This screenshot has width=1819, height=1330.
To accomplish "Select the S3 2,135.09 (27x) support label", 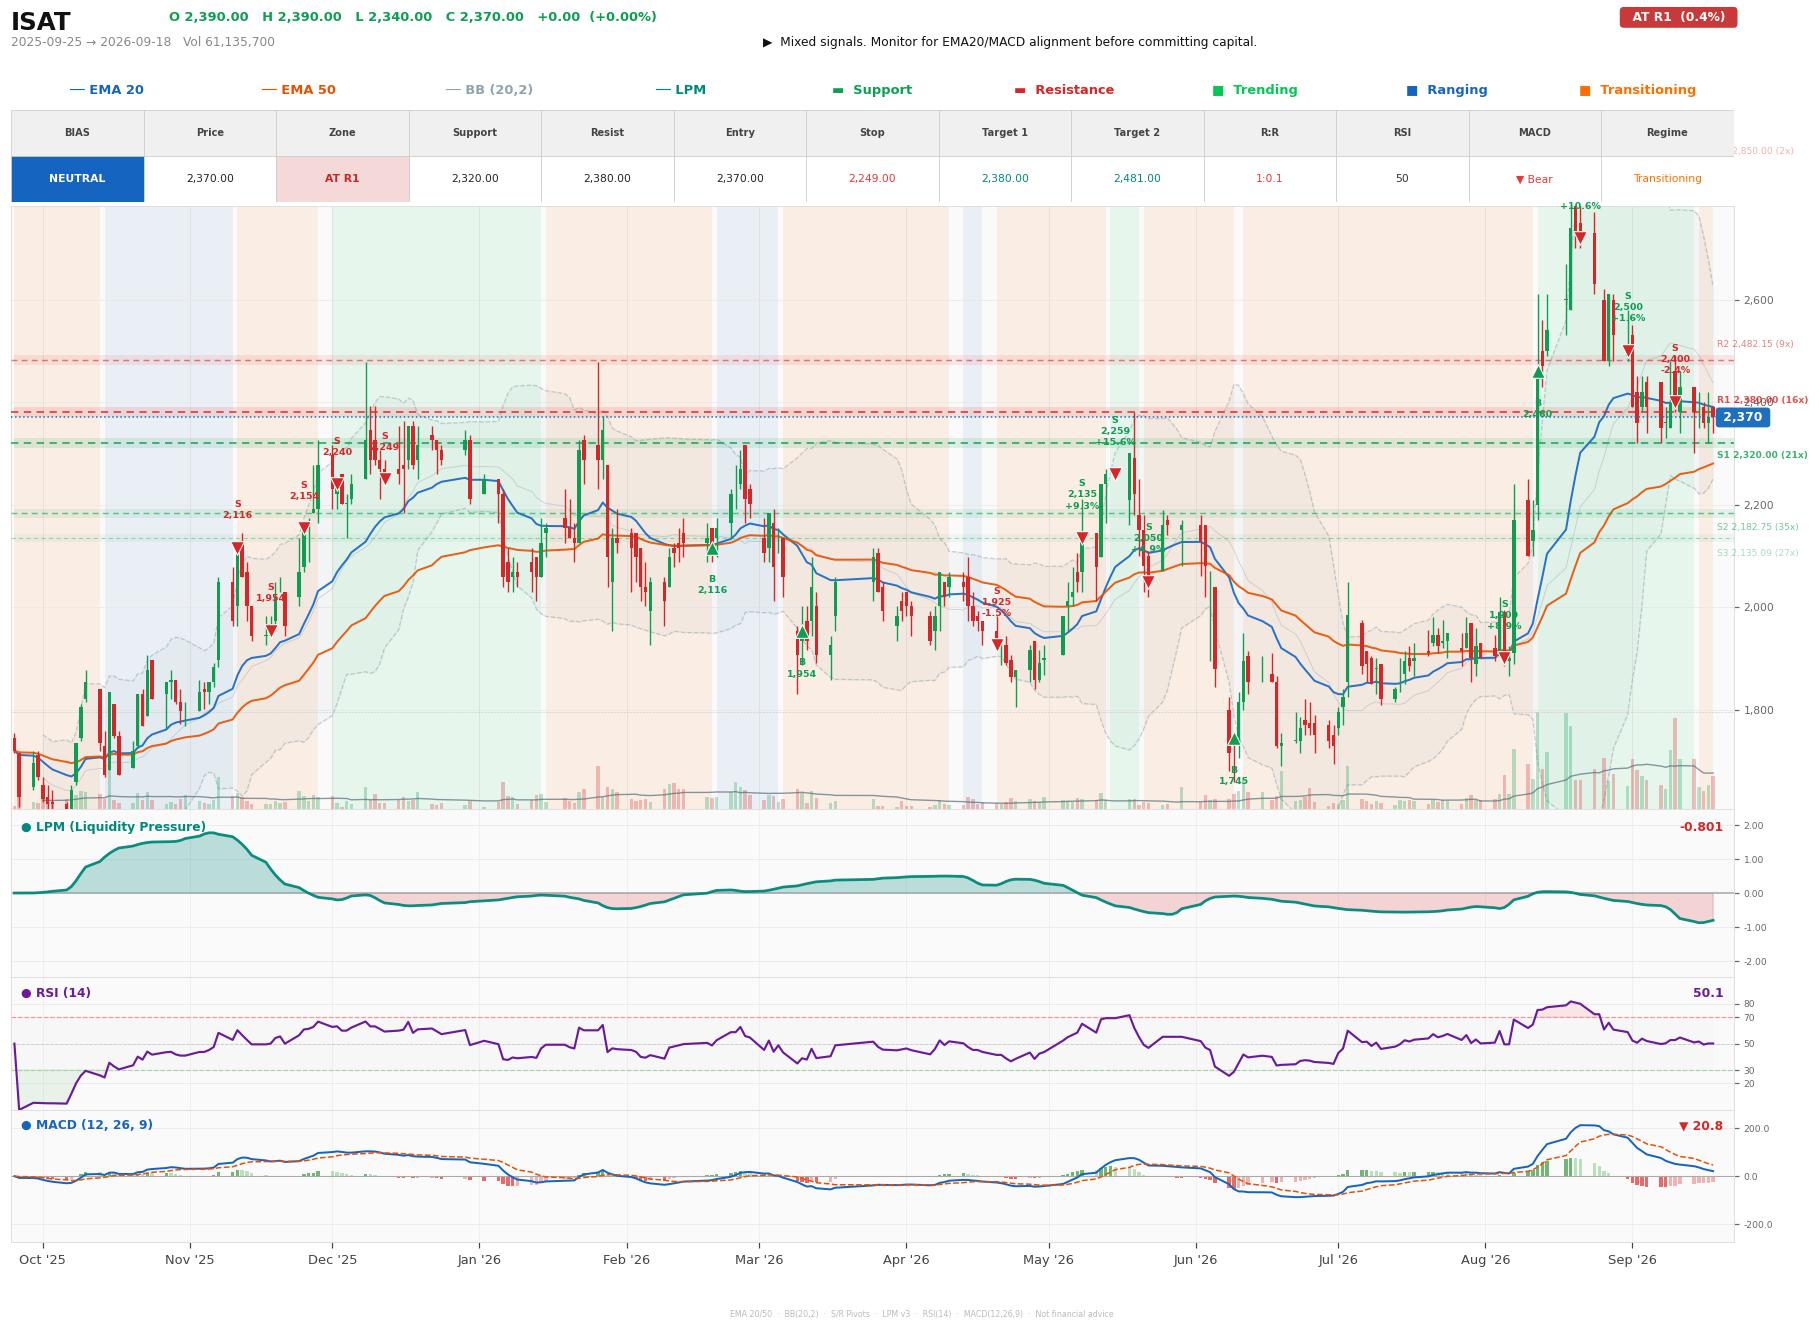I will (x=1757, y=553).
